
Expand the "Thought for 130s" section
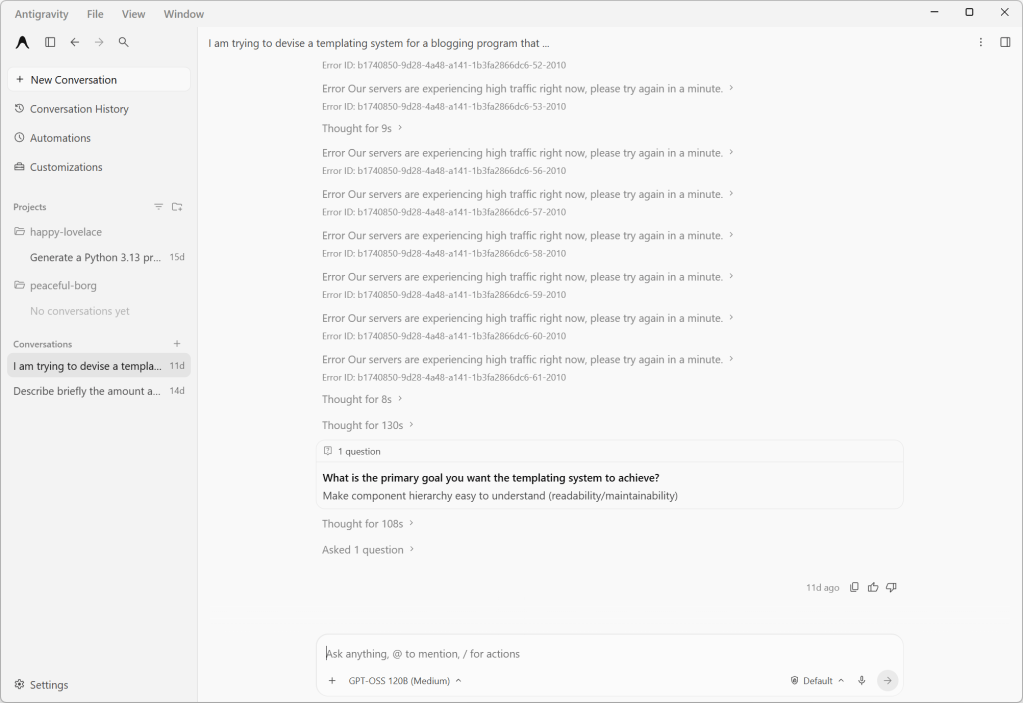368,425
